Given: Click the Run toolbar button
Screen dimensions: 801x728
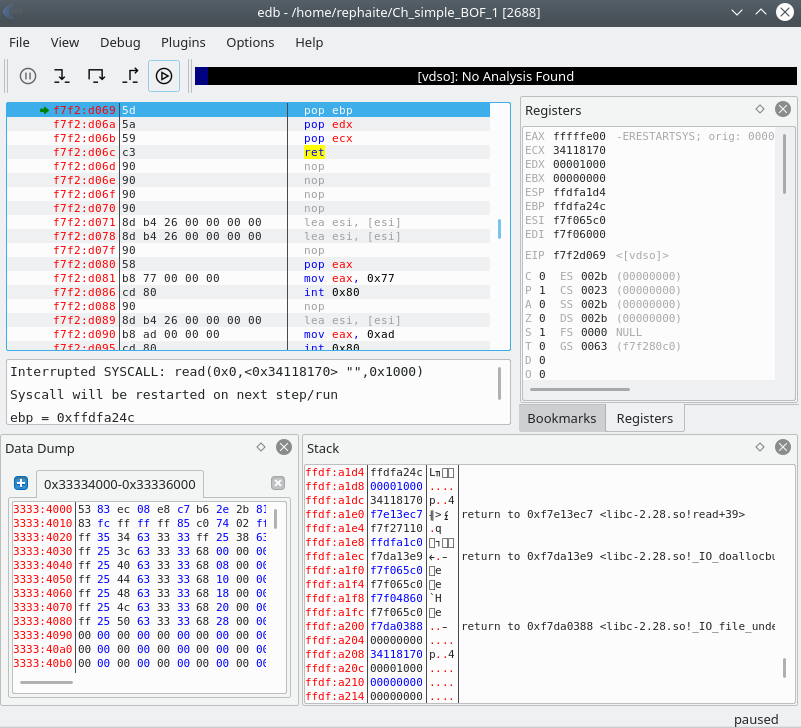Looking at the screenshot, I should tap(164, 75).
